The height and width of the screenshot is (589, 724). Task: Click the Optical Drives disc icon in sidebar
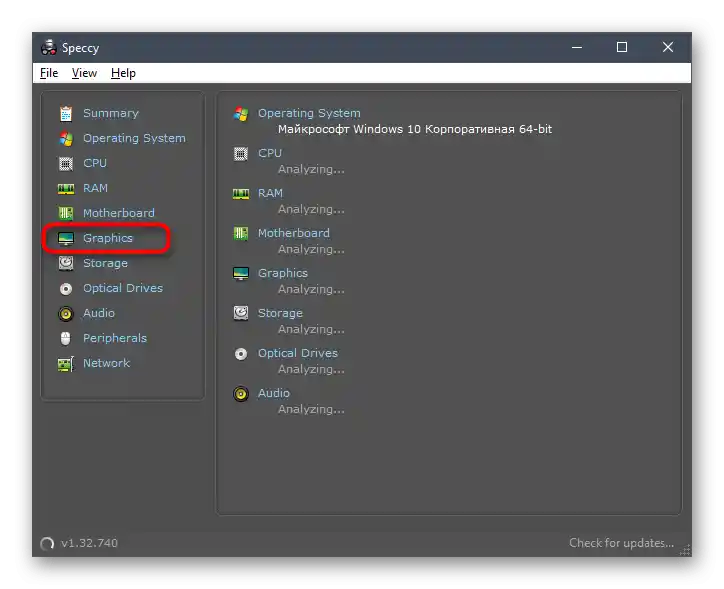point(66,288)
